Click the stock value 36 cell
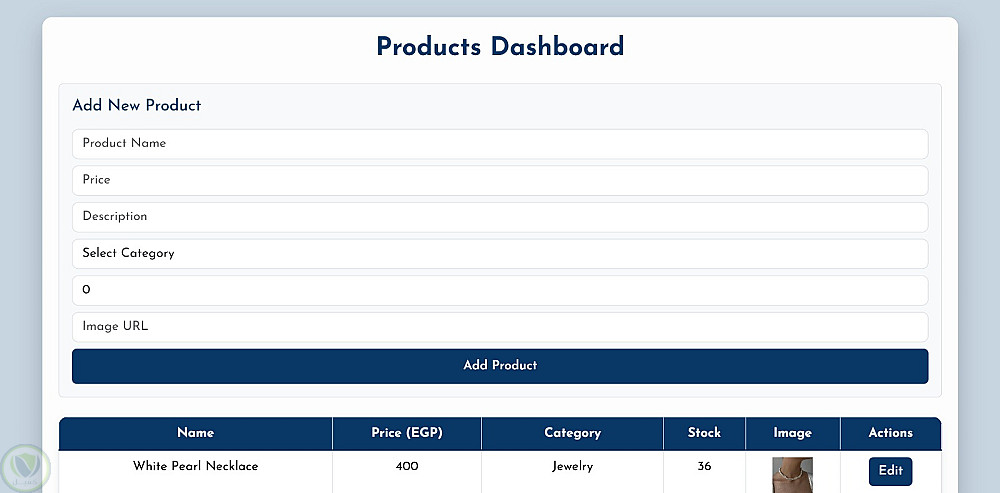Screen dimensions: 1000x493 coord(704,467)
